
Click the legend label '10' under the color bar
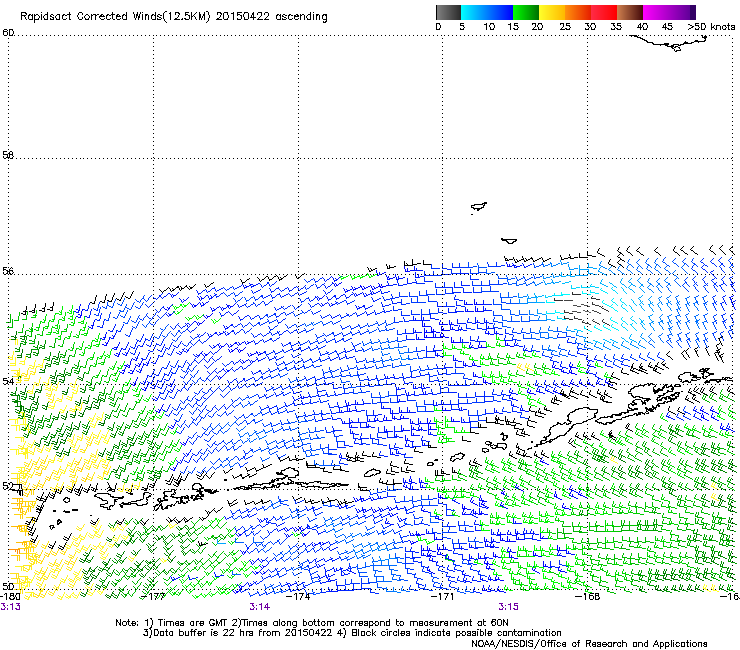(489, 27)
